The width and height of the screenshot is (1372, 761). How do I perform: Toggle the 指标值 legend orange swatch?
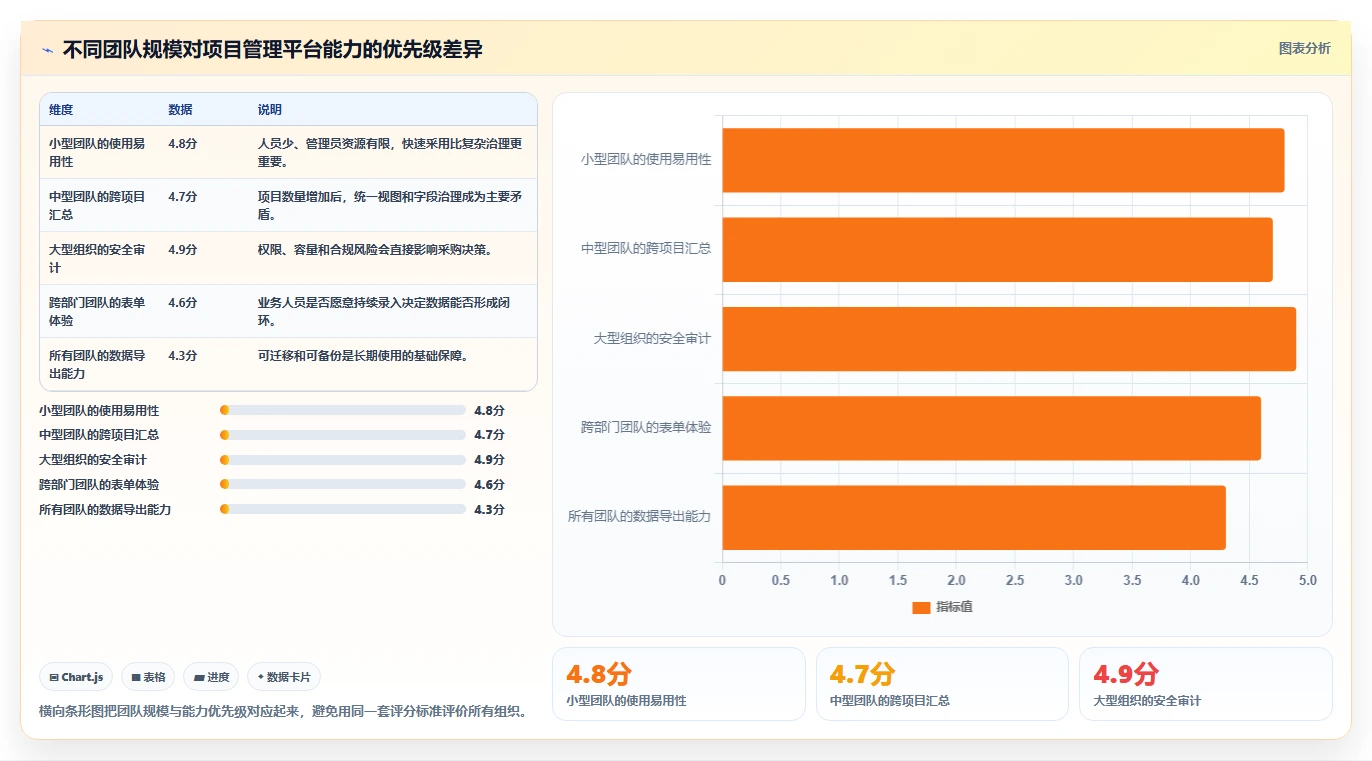click(x=921, y=607)
